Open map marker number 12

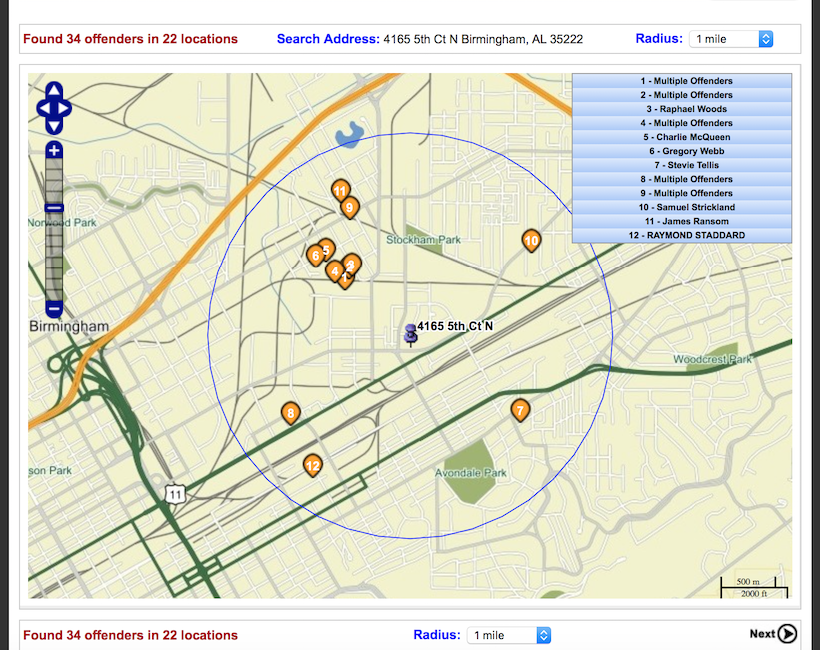(x=313, y=464)
